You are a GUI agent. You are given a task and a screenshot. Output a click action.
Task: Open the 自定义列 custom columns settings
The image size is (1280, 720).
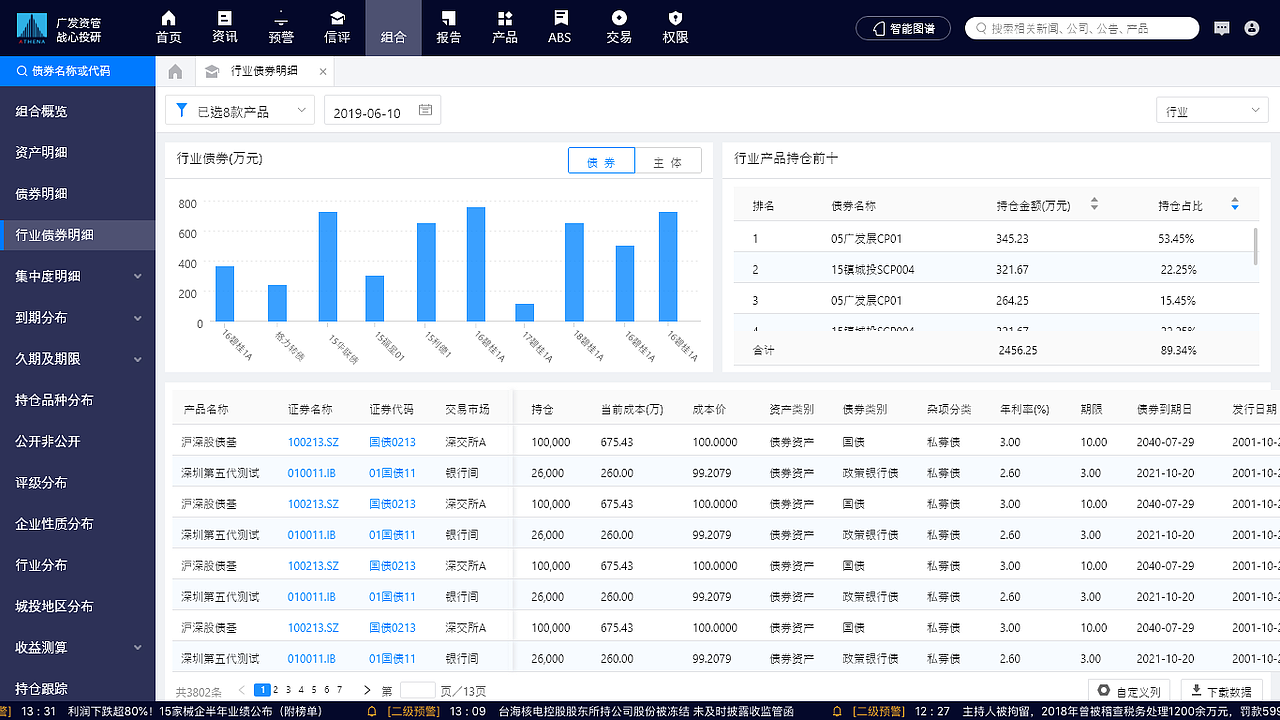pos(1130,691)
